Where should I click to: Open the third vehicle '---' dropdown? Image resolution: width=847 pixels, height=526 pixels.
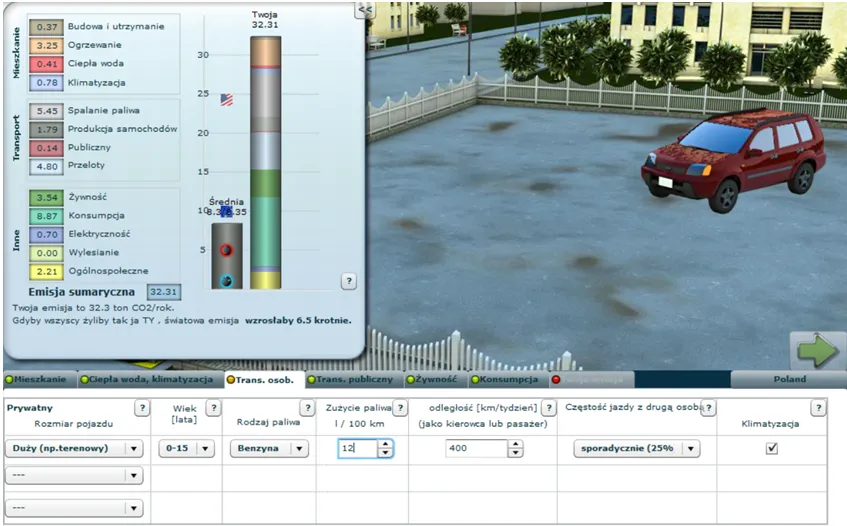pos(74,508)
